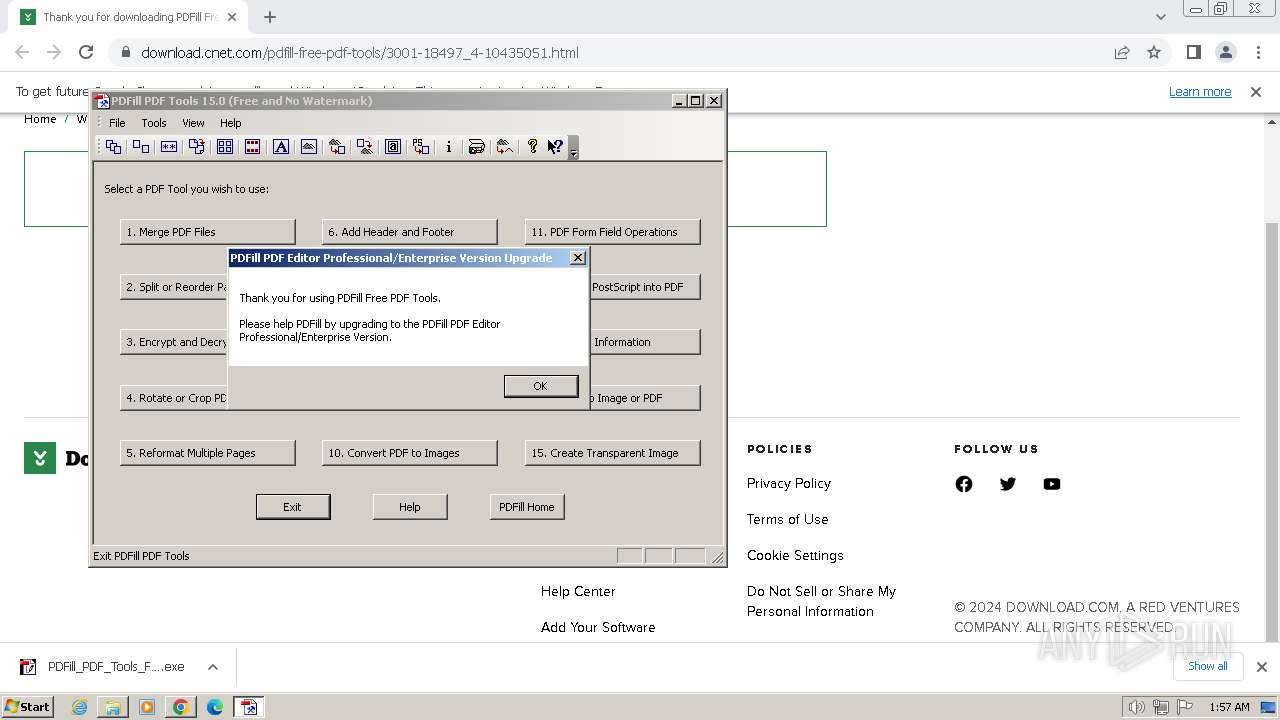Click the Help button beside Exit

tap(410, 507)
